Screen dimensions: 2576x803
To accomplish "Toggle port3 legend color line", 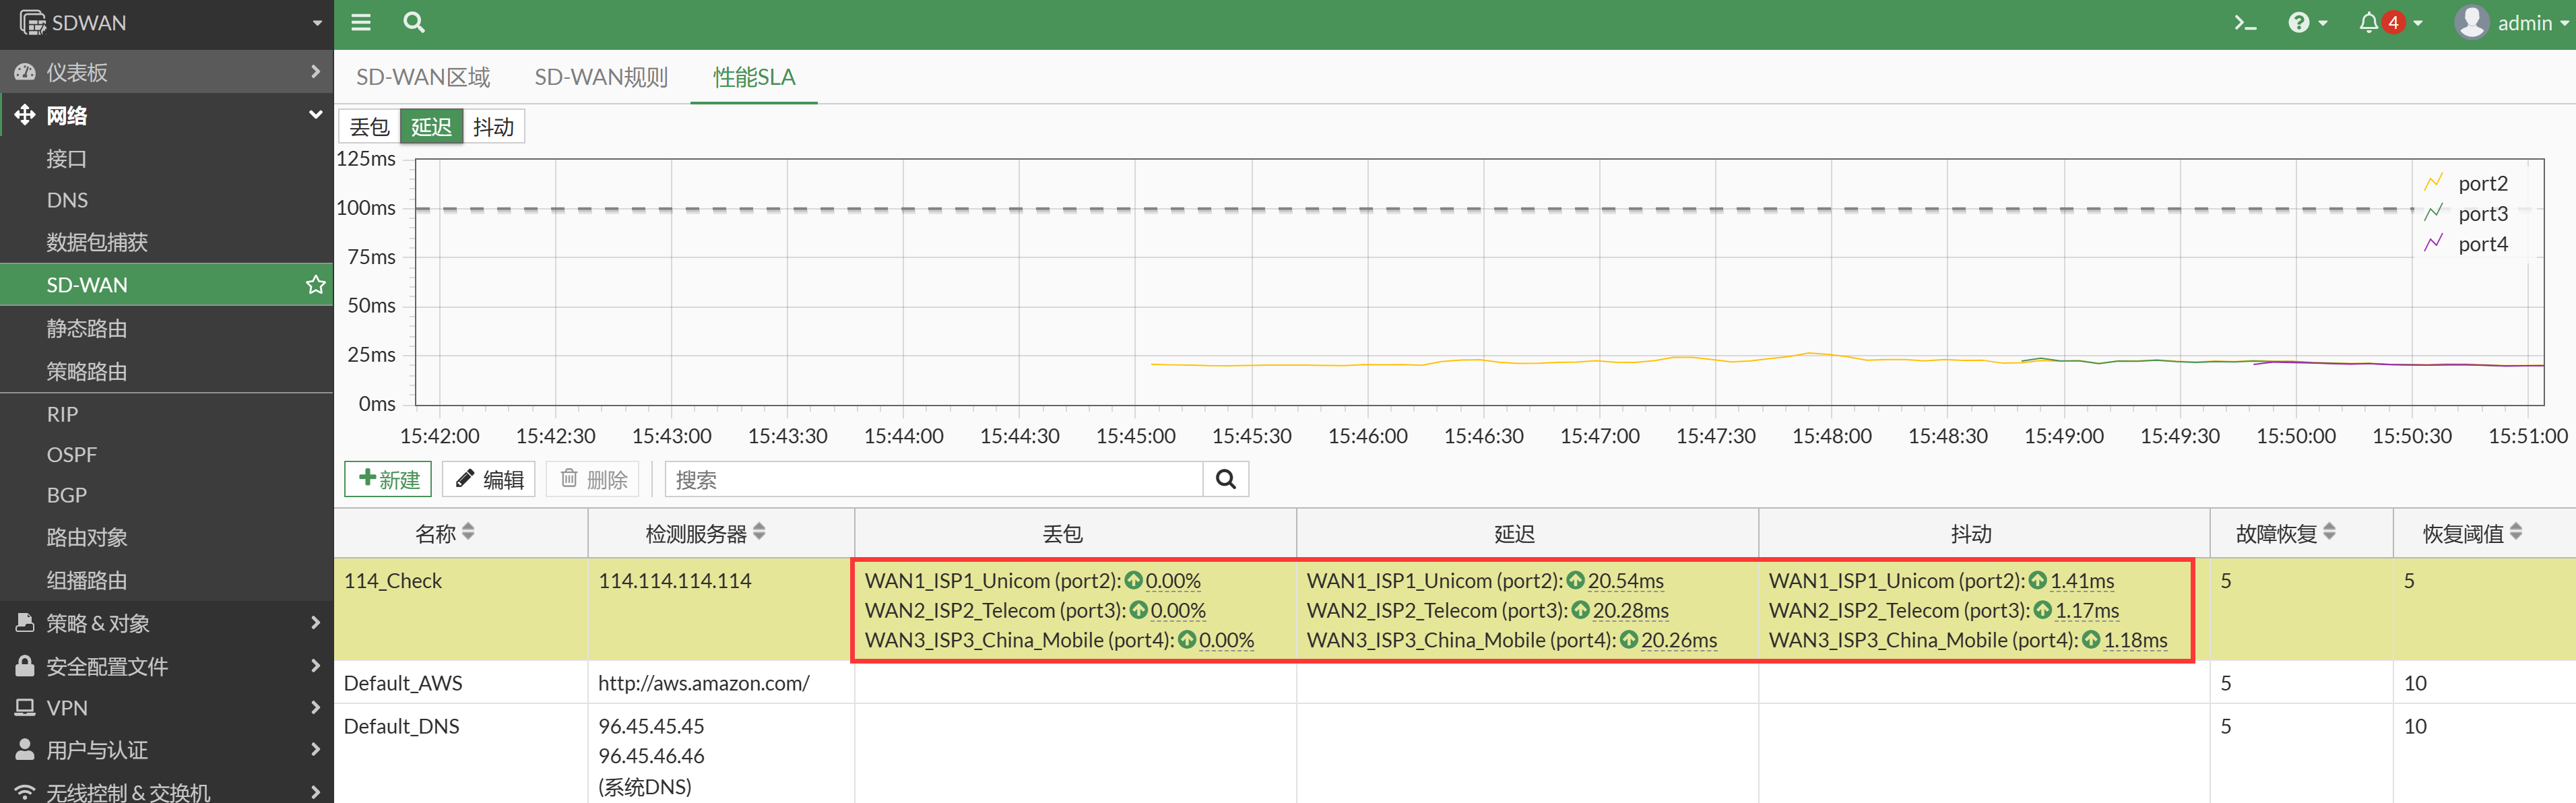I will [2433, 213].
